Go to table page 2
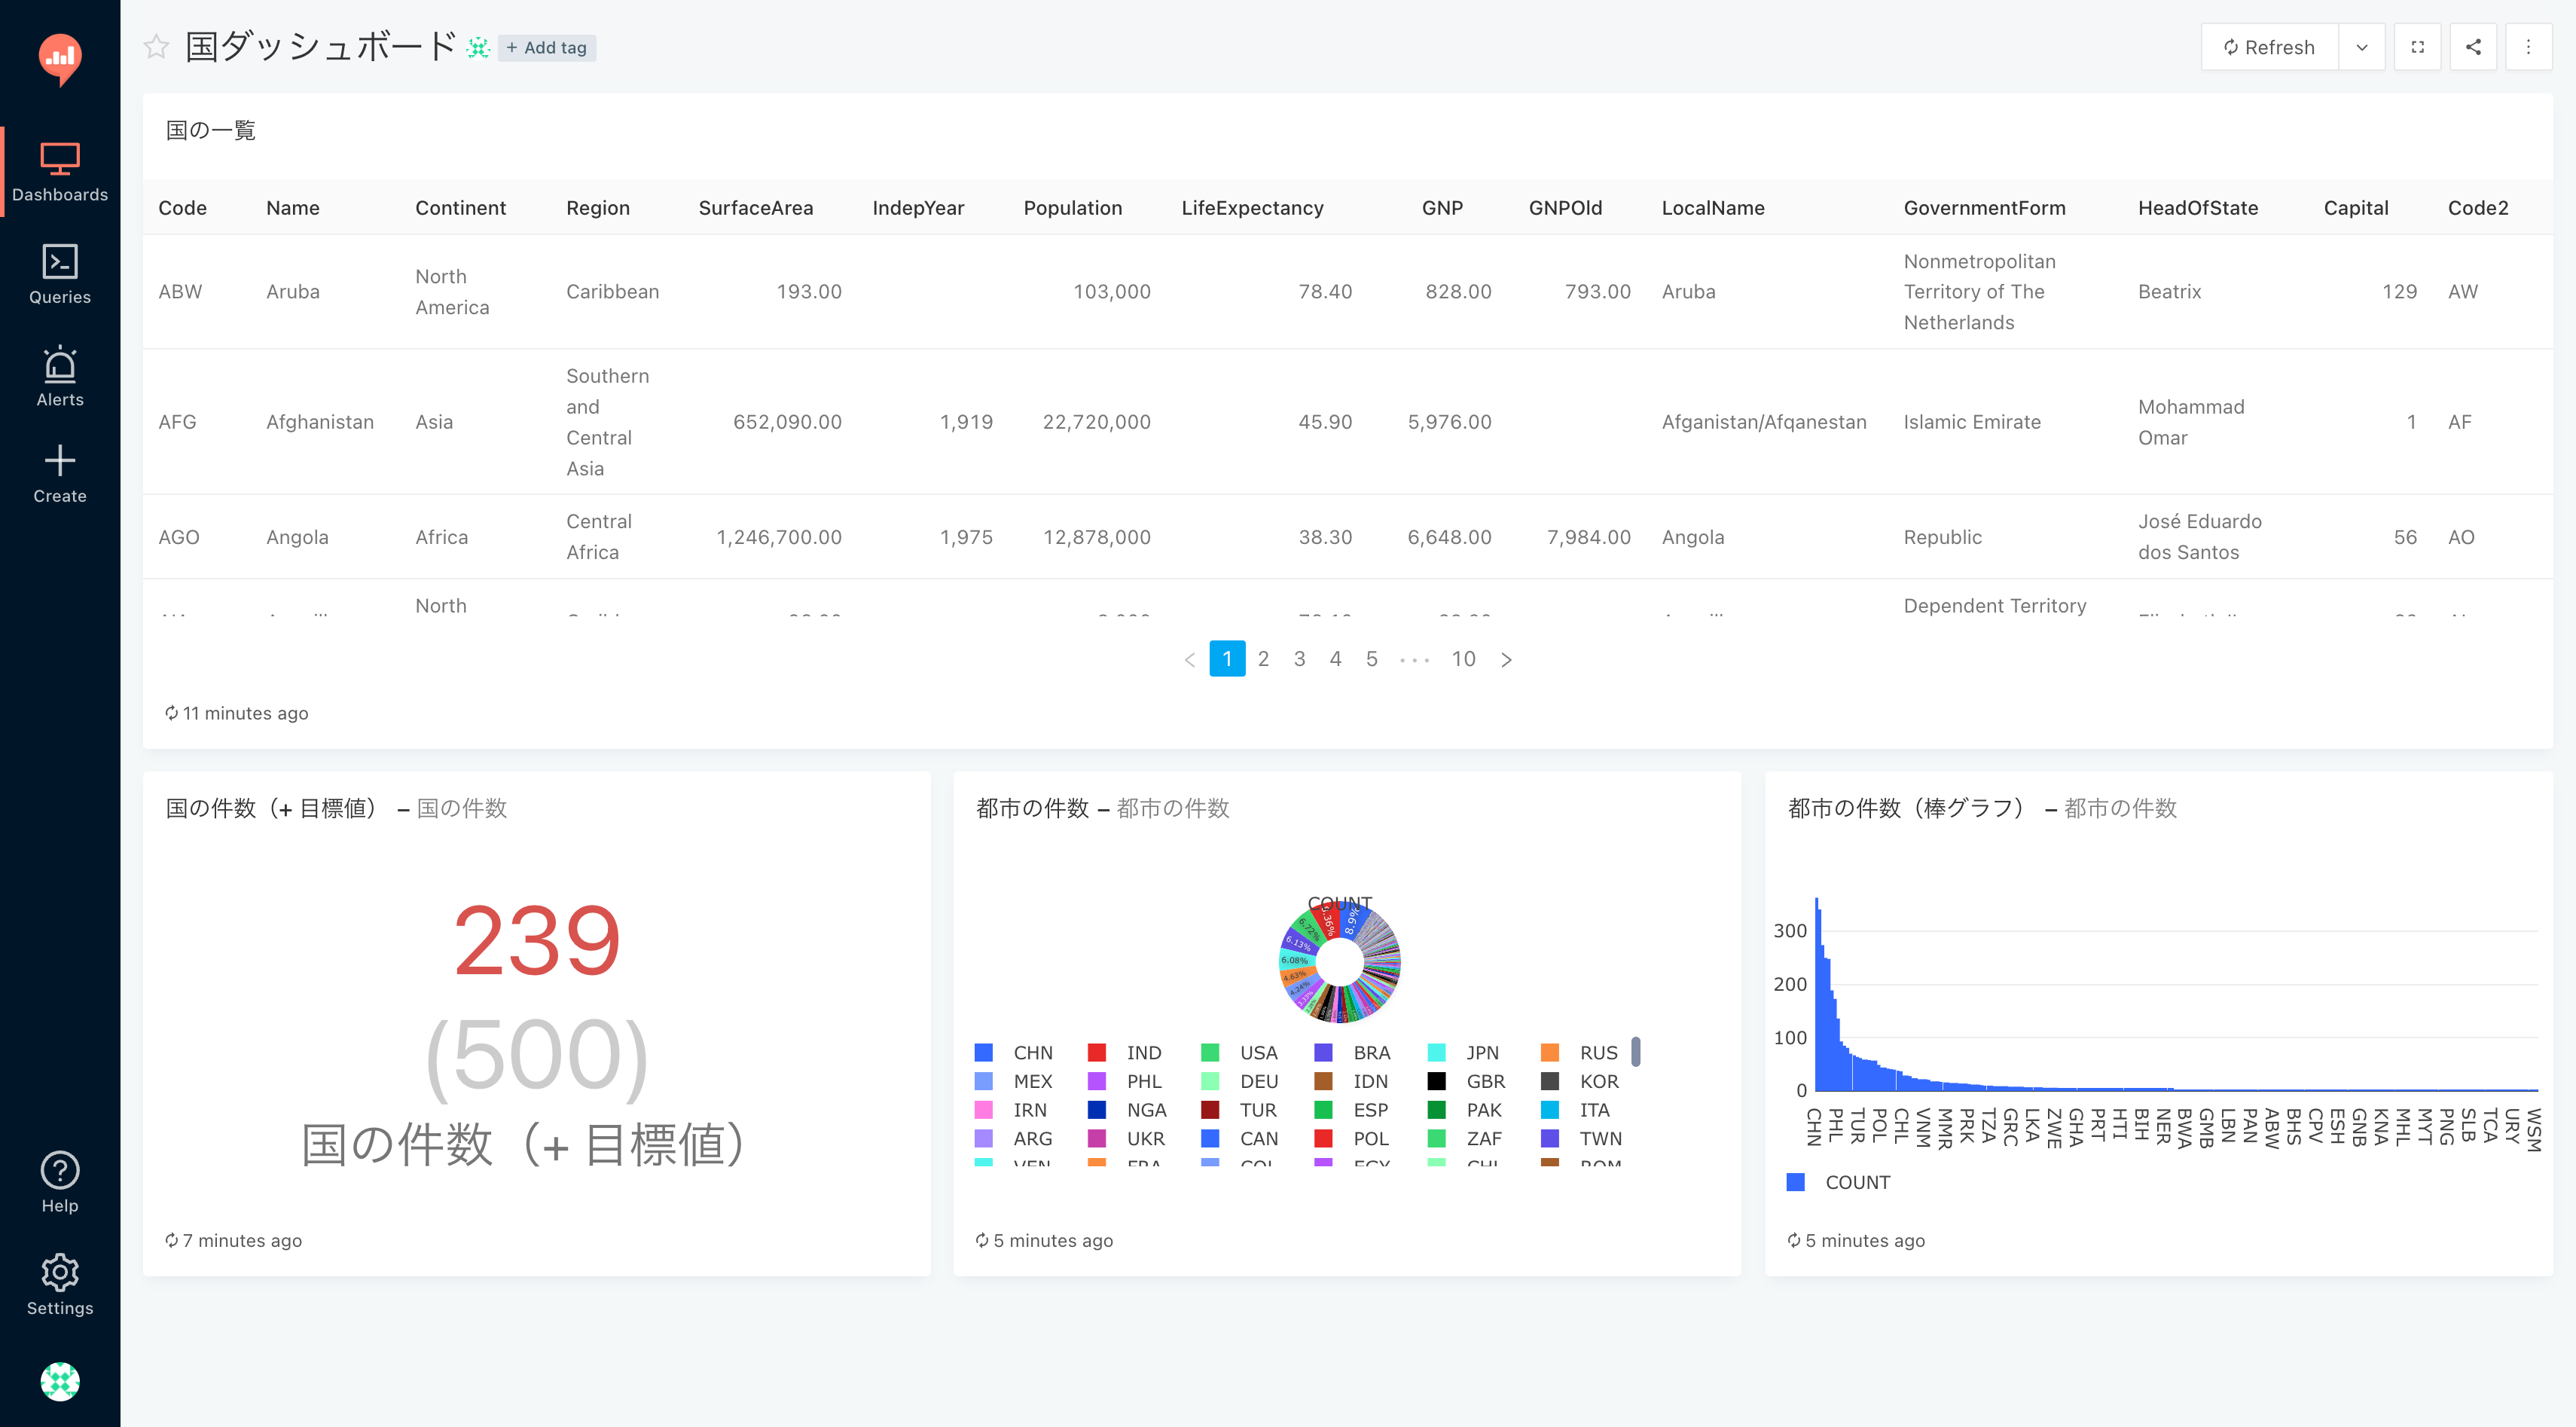Viewport: 2576px width, 1427px height. (1263, 659)
